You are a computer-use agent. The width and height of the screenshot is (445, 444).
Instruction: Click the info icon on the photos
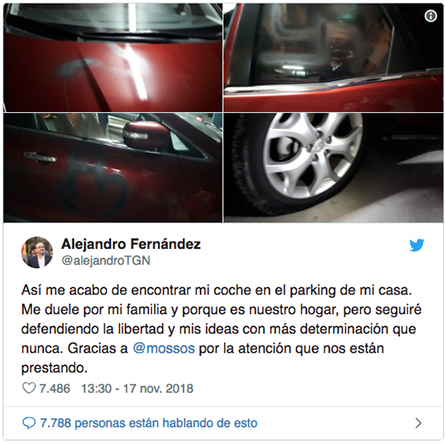pyautogui.click(x=431, y=16)
